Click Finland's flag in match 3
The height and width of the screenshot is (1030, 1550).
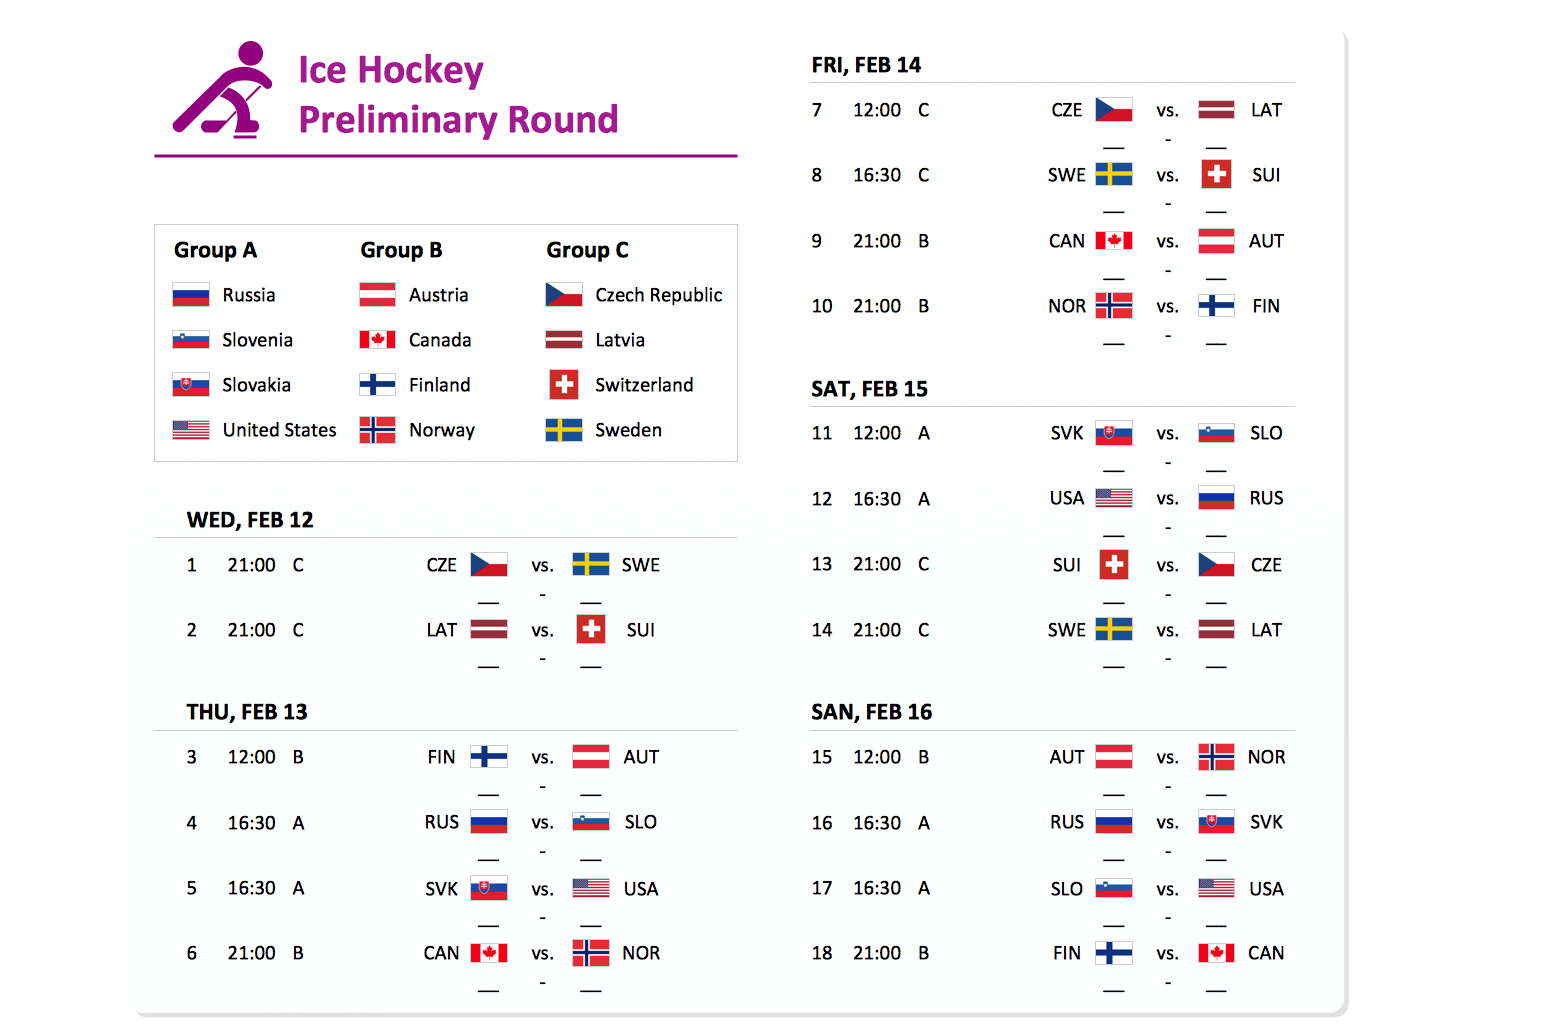(x=489, y=757)
